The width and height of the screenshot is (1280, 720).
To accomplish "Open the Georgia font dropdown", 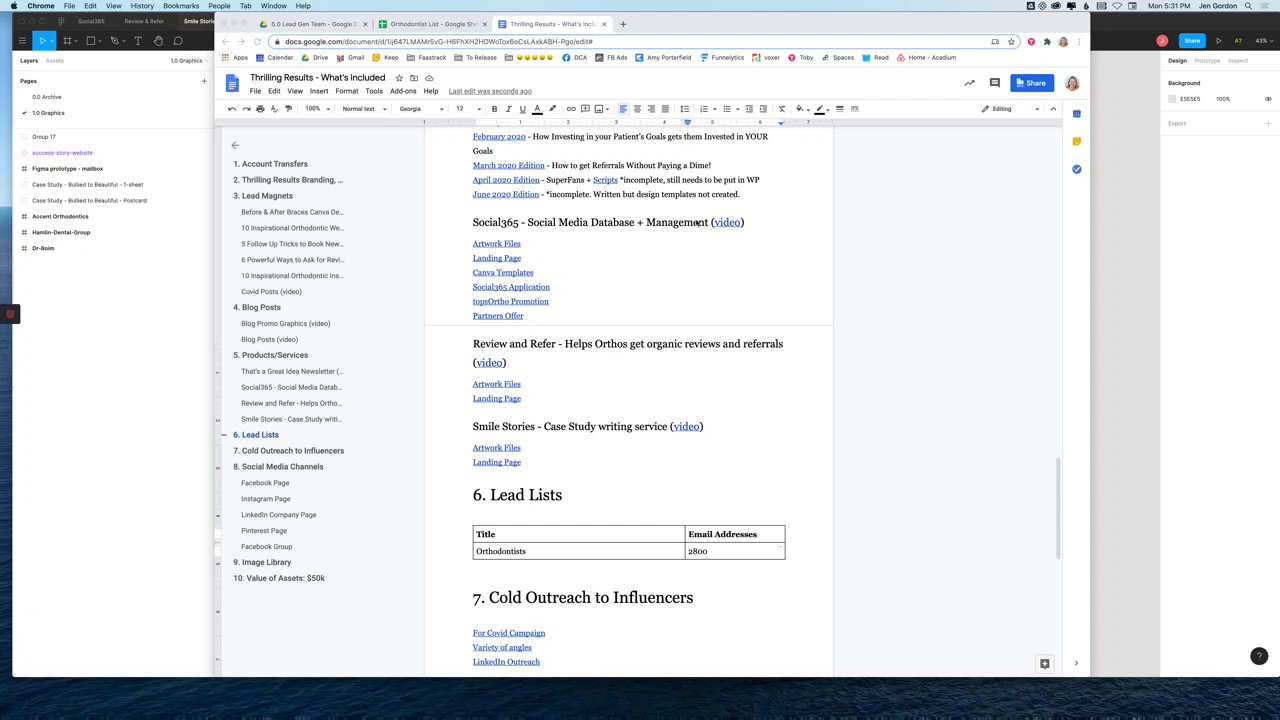I will (422, 109).
